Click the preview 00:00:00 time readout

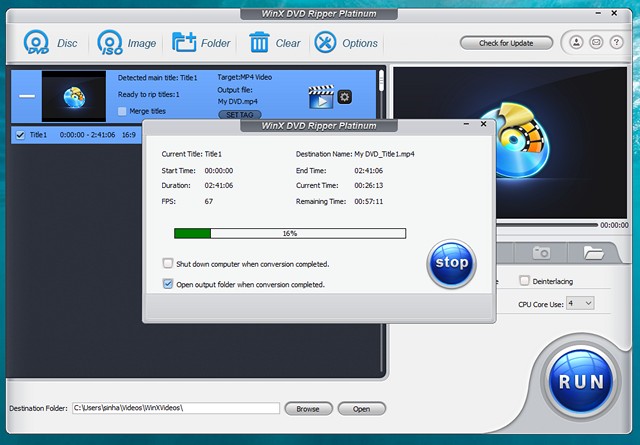614,225
